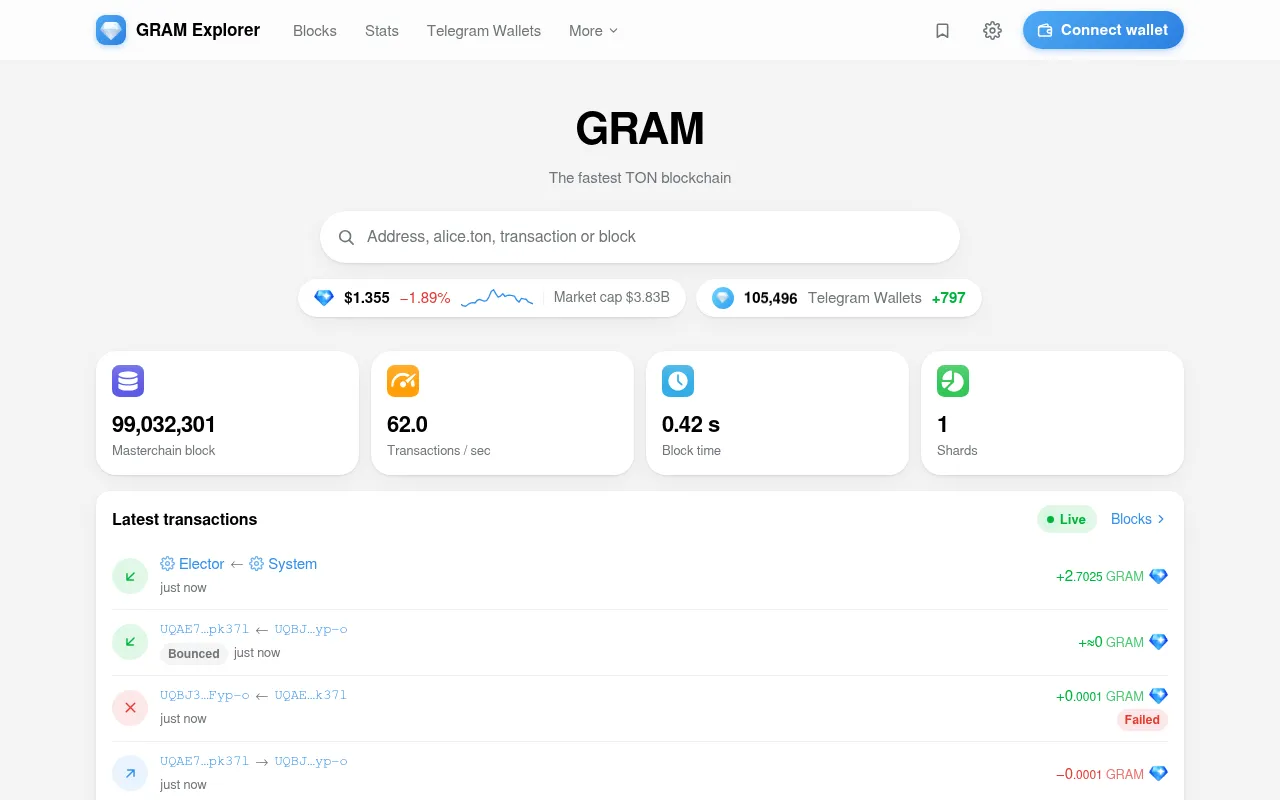Viewport: 1280px width, 800px height.
Task: Toggle the Live updates badge
Action: click(1067, 519)
